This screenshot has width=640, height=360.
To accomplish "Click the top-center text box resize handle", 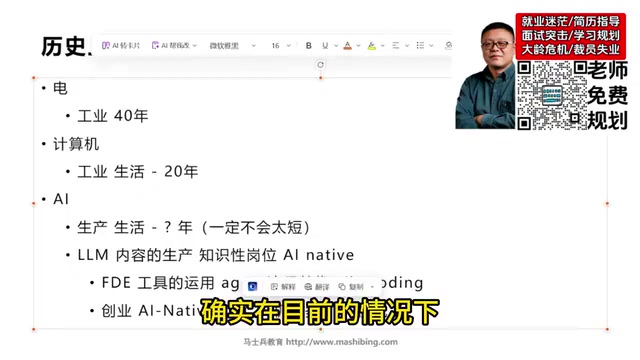I will point(320,78).
